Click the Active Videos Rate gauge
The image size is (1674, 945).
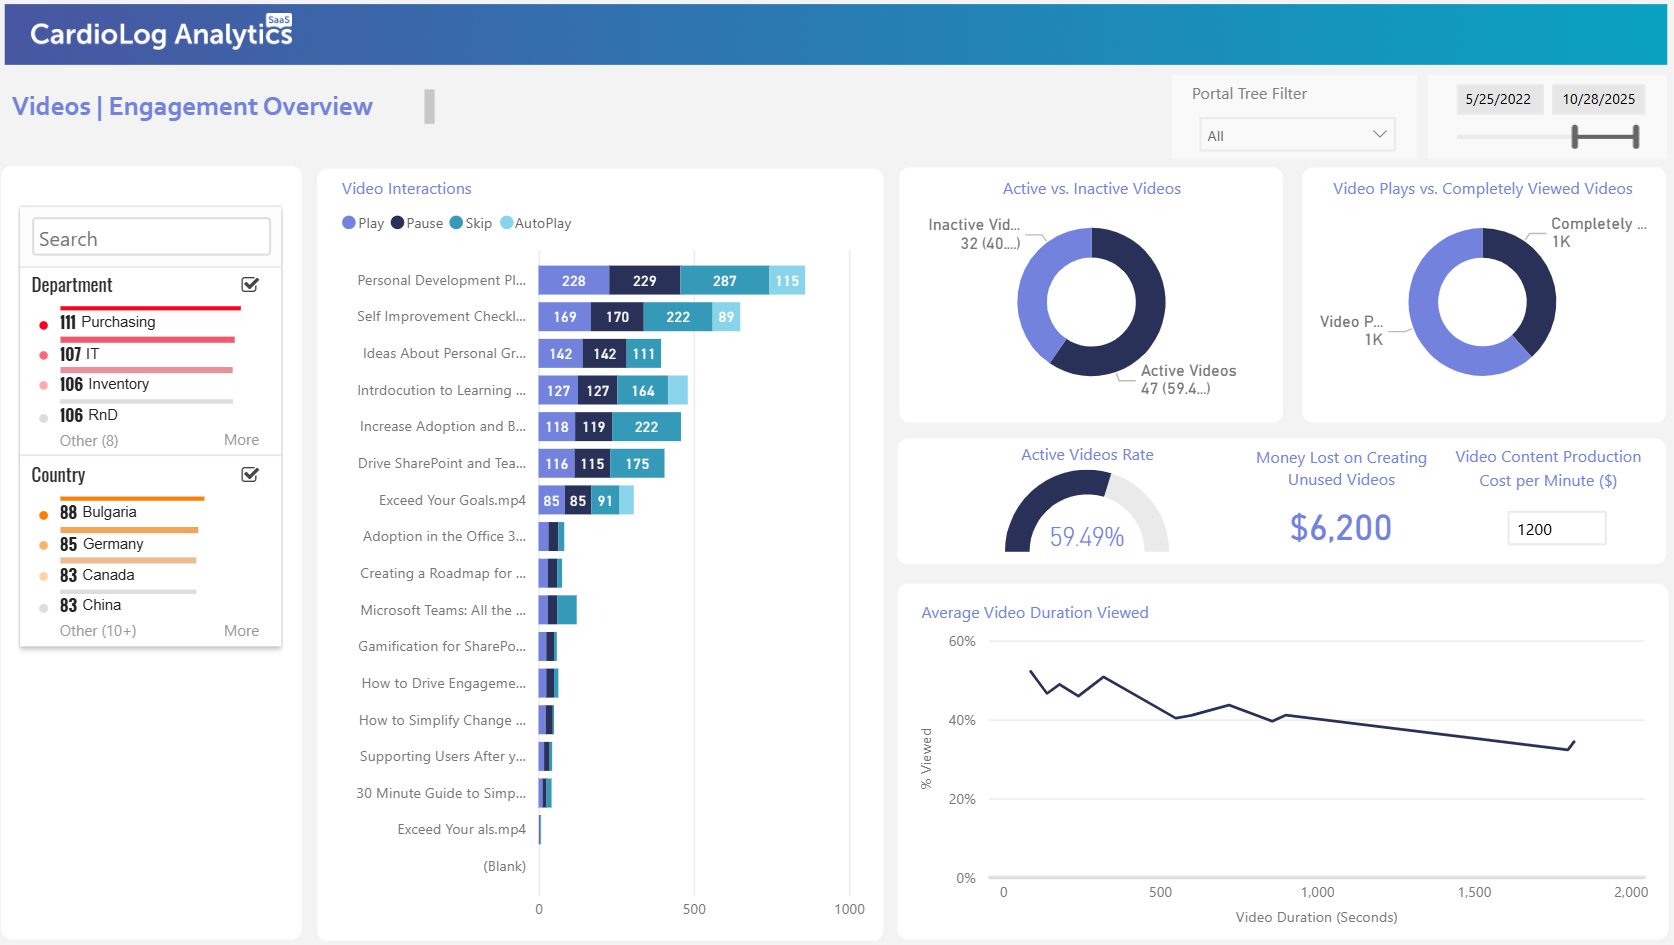[x=1087, y=512]
